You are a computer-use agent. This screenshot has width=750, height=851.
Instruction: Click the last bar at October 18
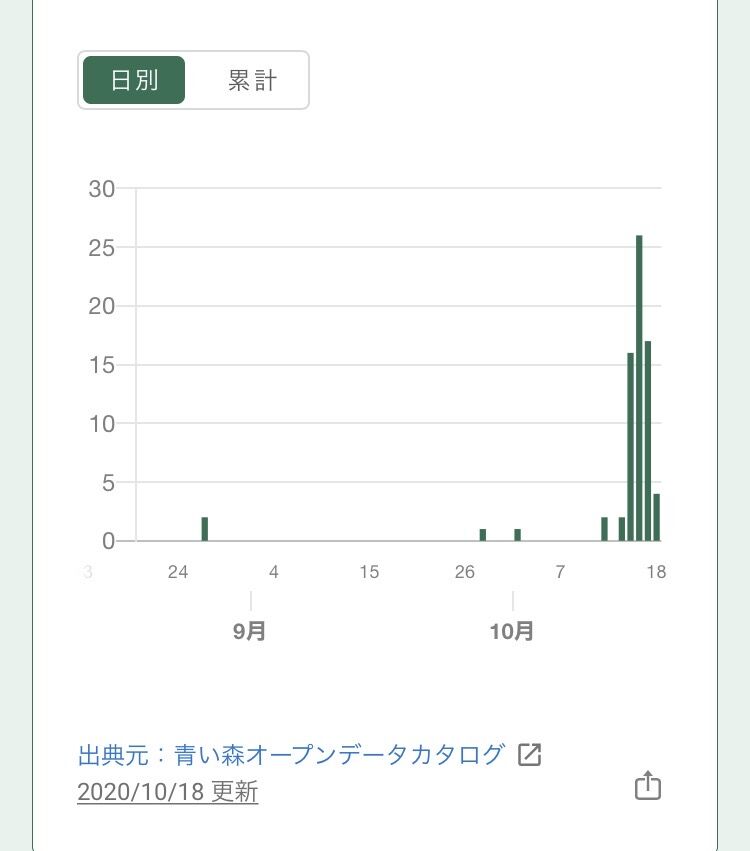tap(657, 517)
